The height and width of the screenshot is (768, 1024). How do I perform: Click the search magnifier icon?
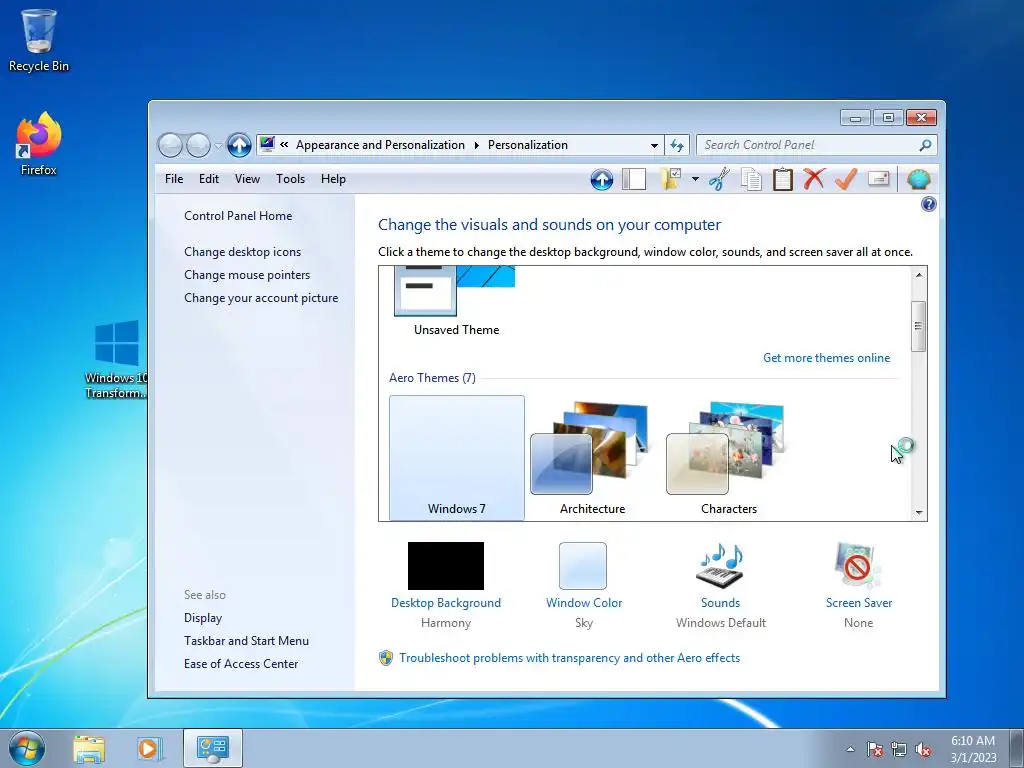click(925, 145)
